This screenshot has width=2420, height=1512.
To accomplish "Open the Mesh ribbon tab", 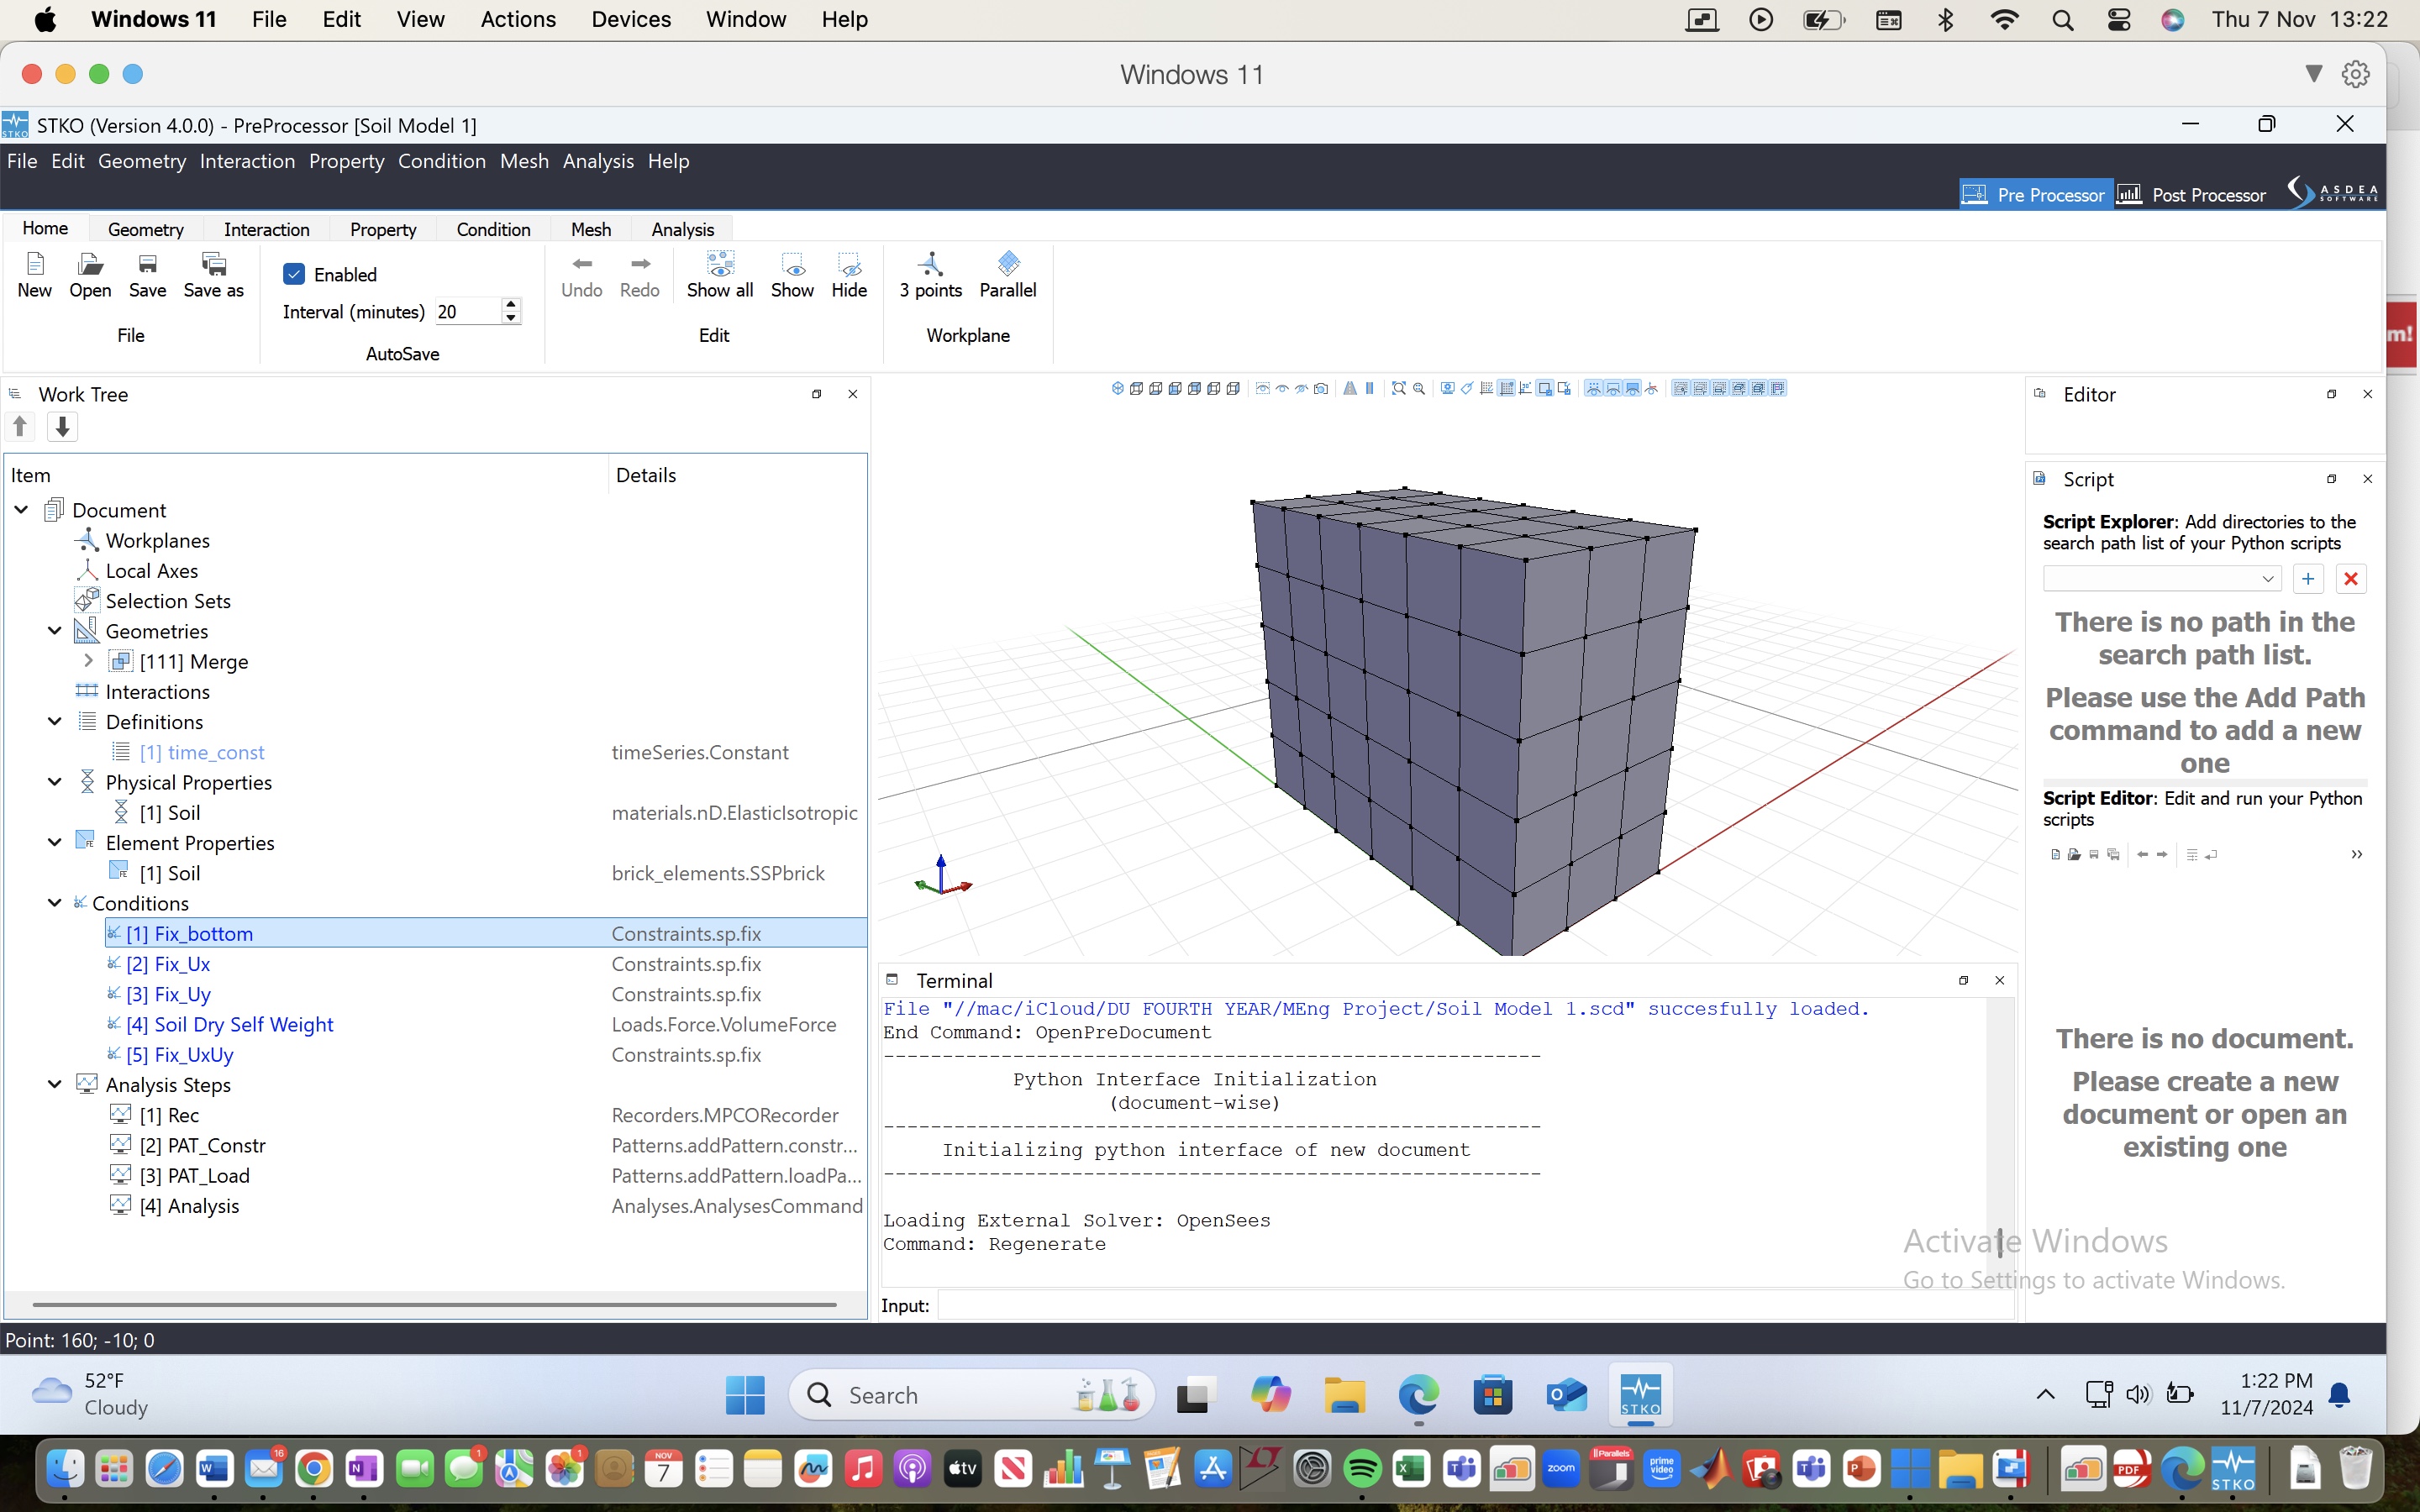I will (591, 229).
